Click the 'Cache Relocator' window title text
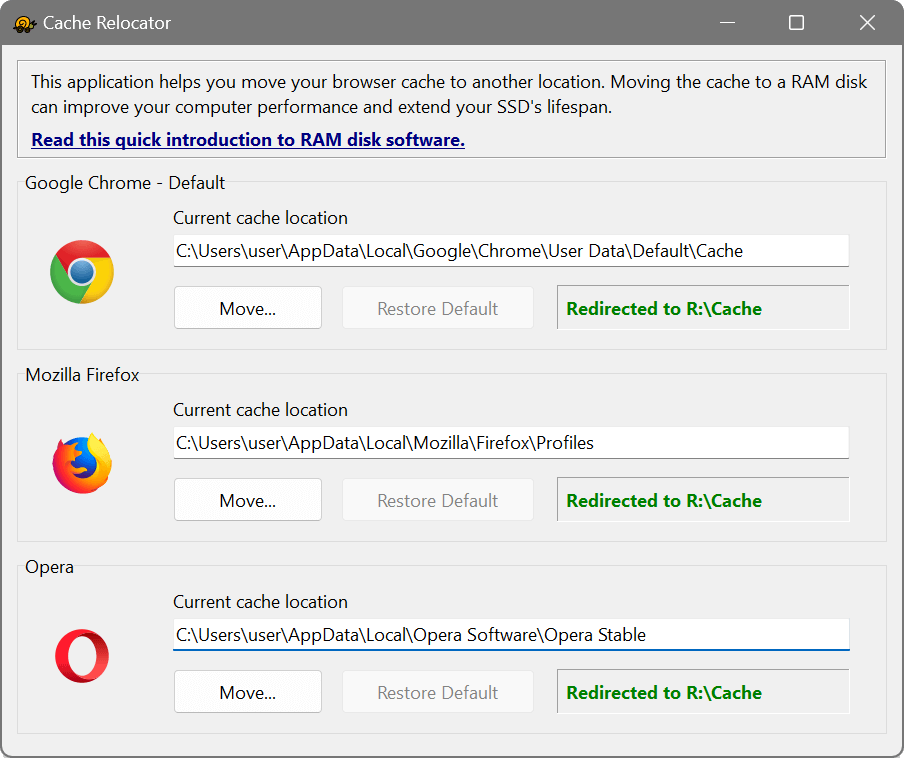Screen dimensions: 904x758 tap(107, 23)
